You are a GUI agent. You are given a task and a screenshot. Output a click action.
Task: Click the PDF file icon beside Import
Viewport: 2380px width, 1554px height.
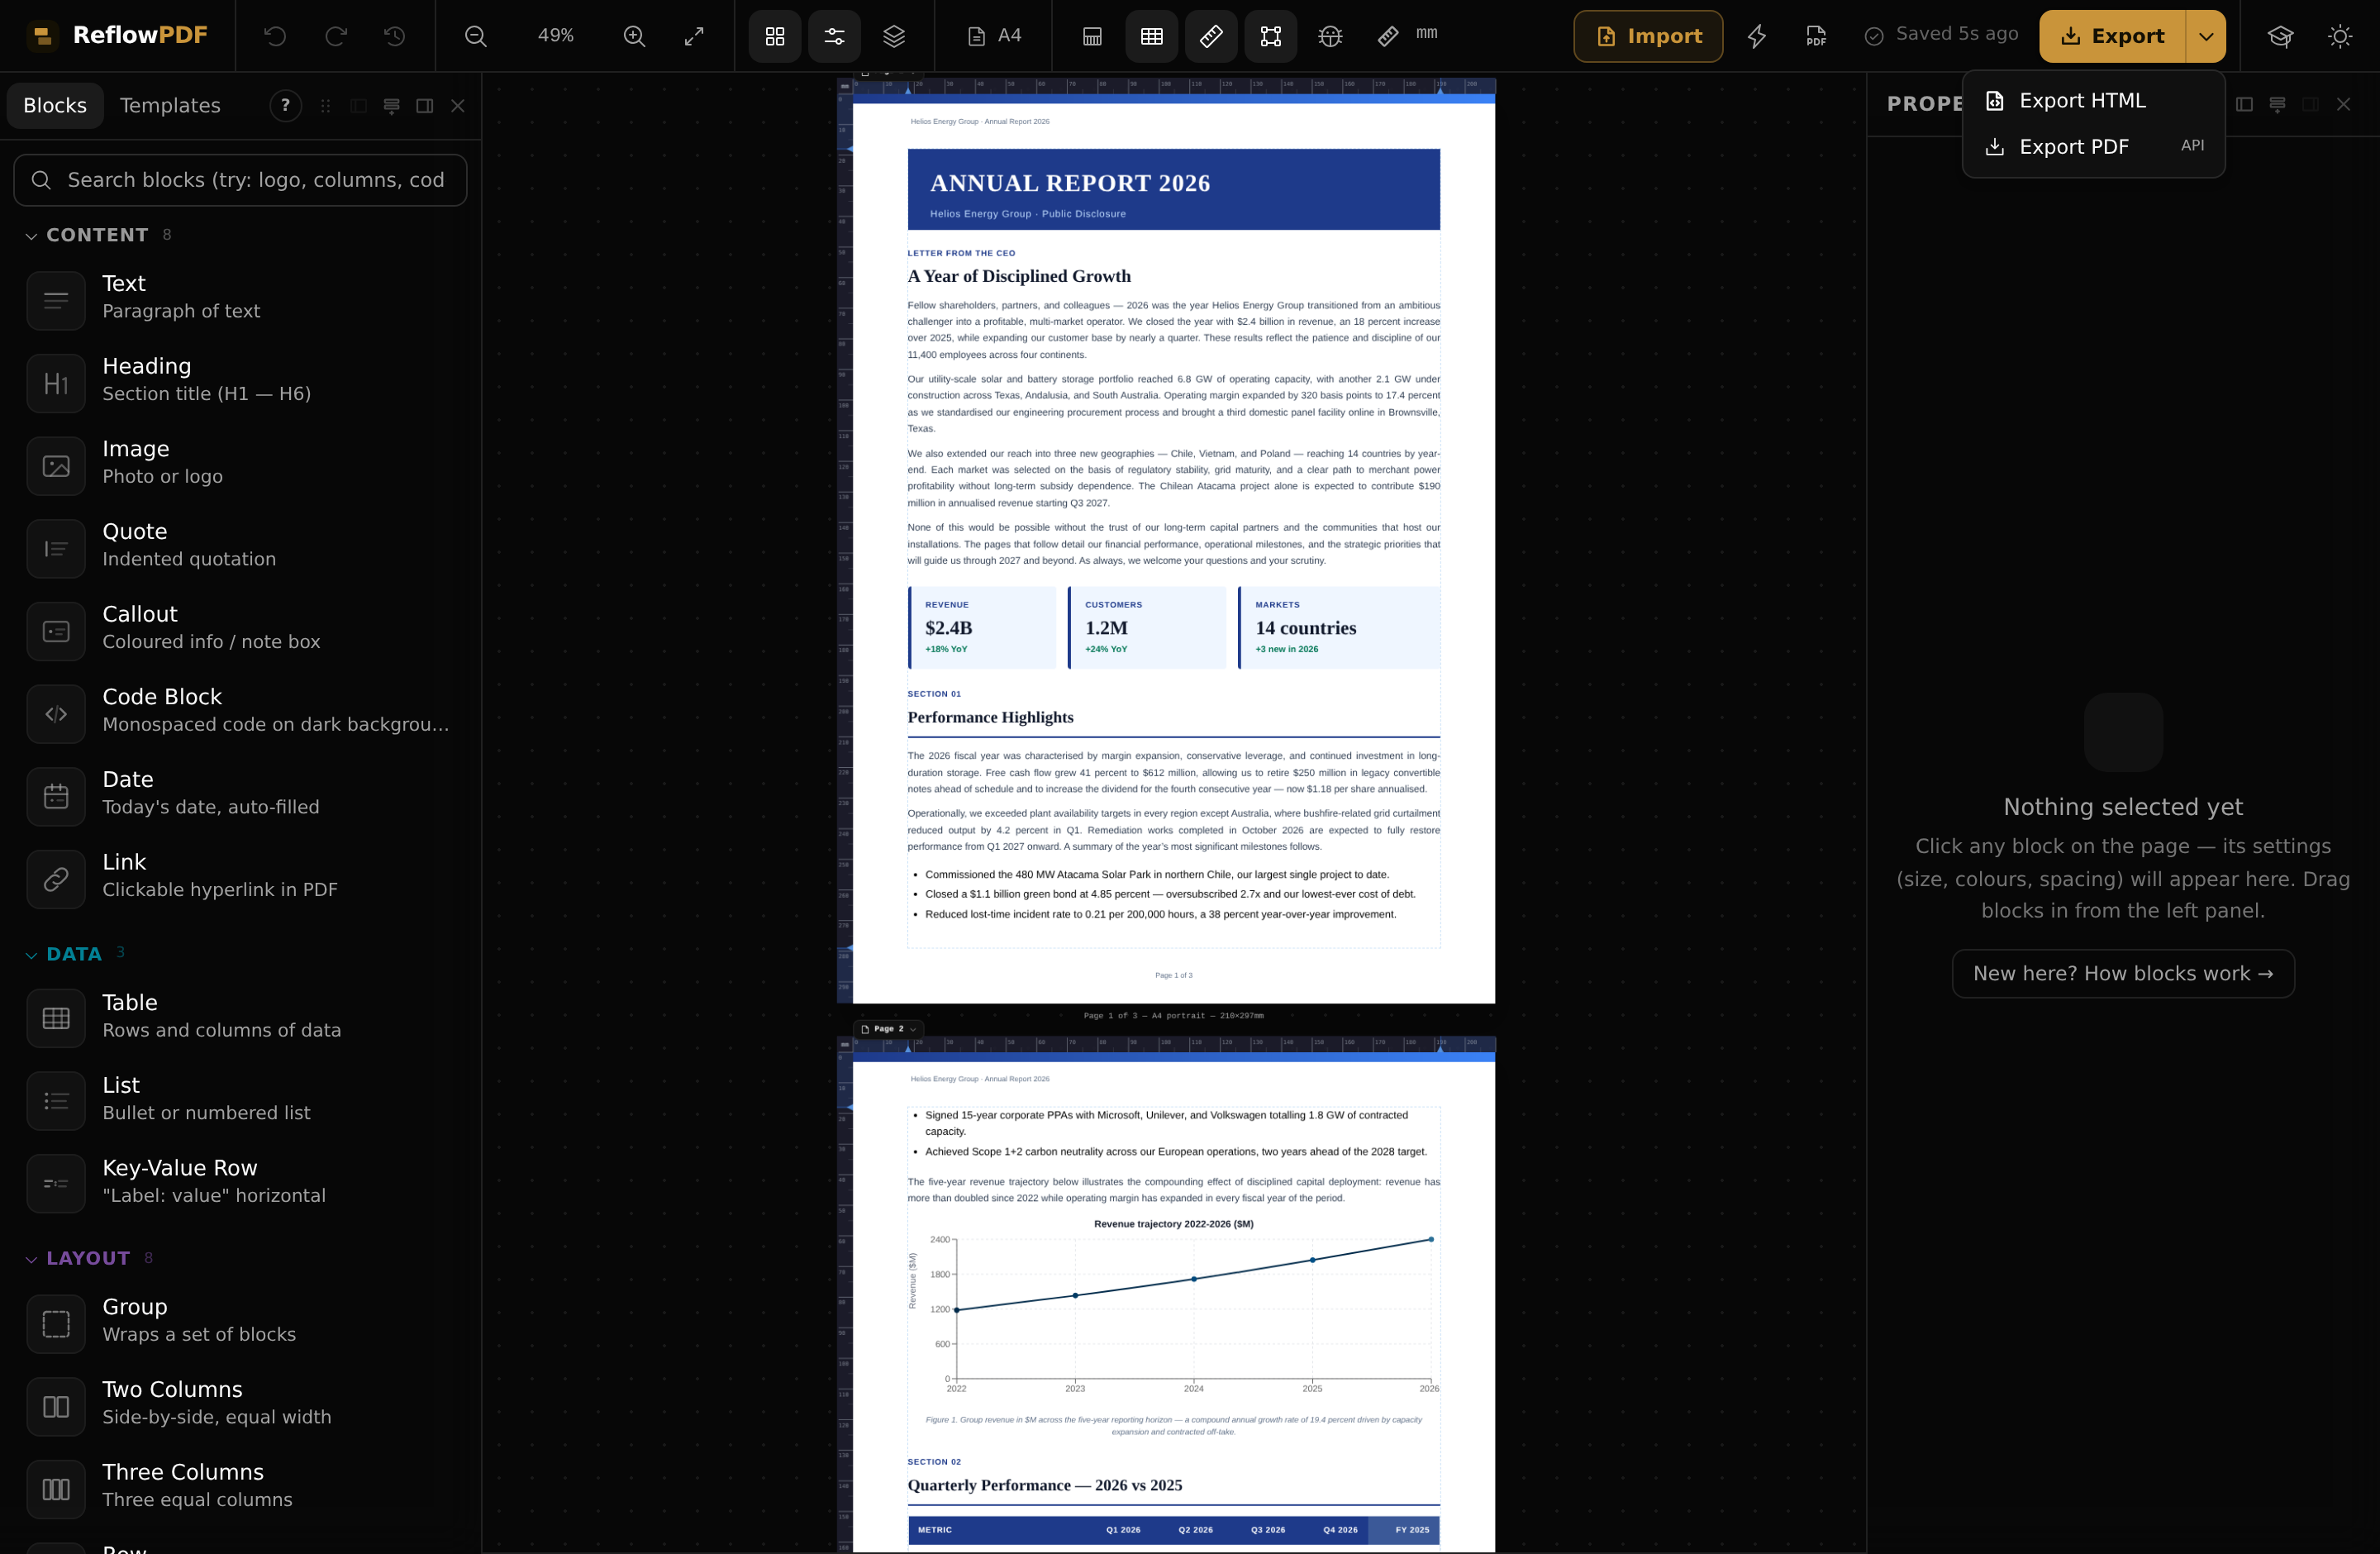1816,36
